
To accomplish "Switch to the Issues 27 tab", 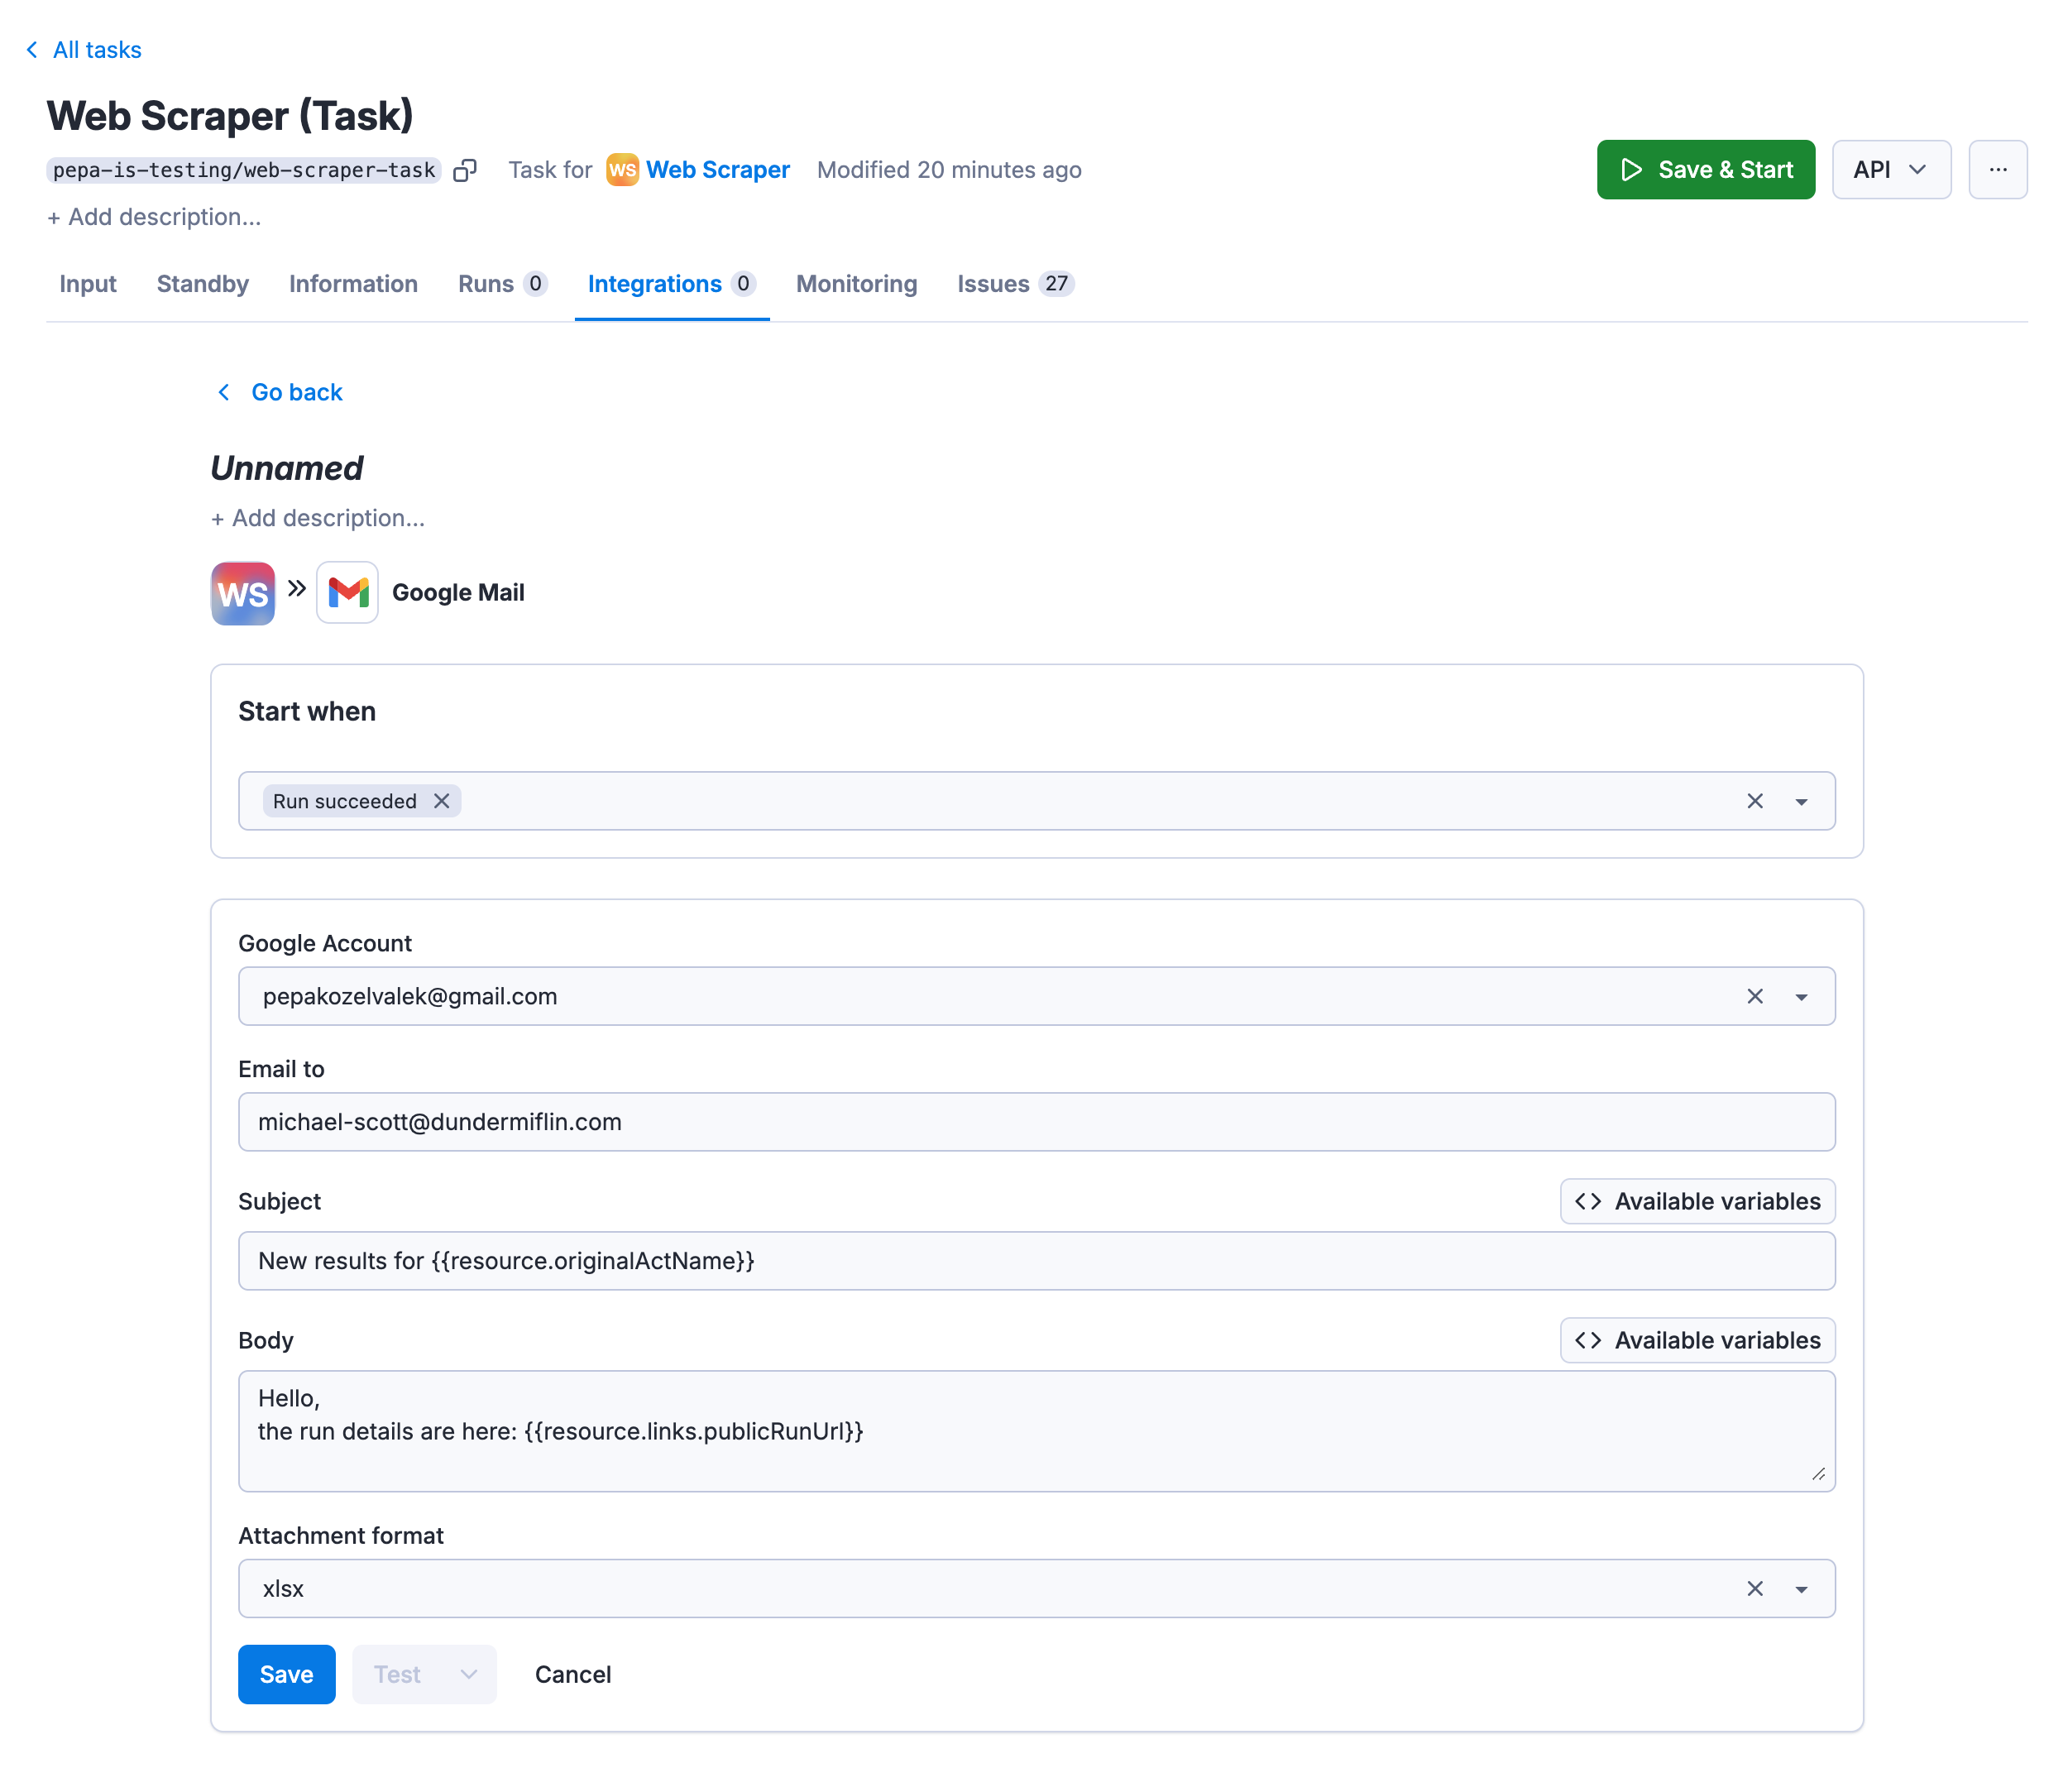I will [1012, 283].
